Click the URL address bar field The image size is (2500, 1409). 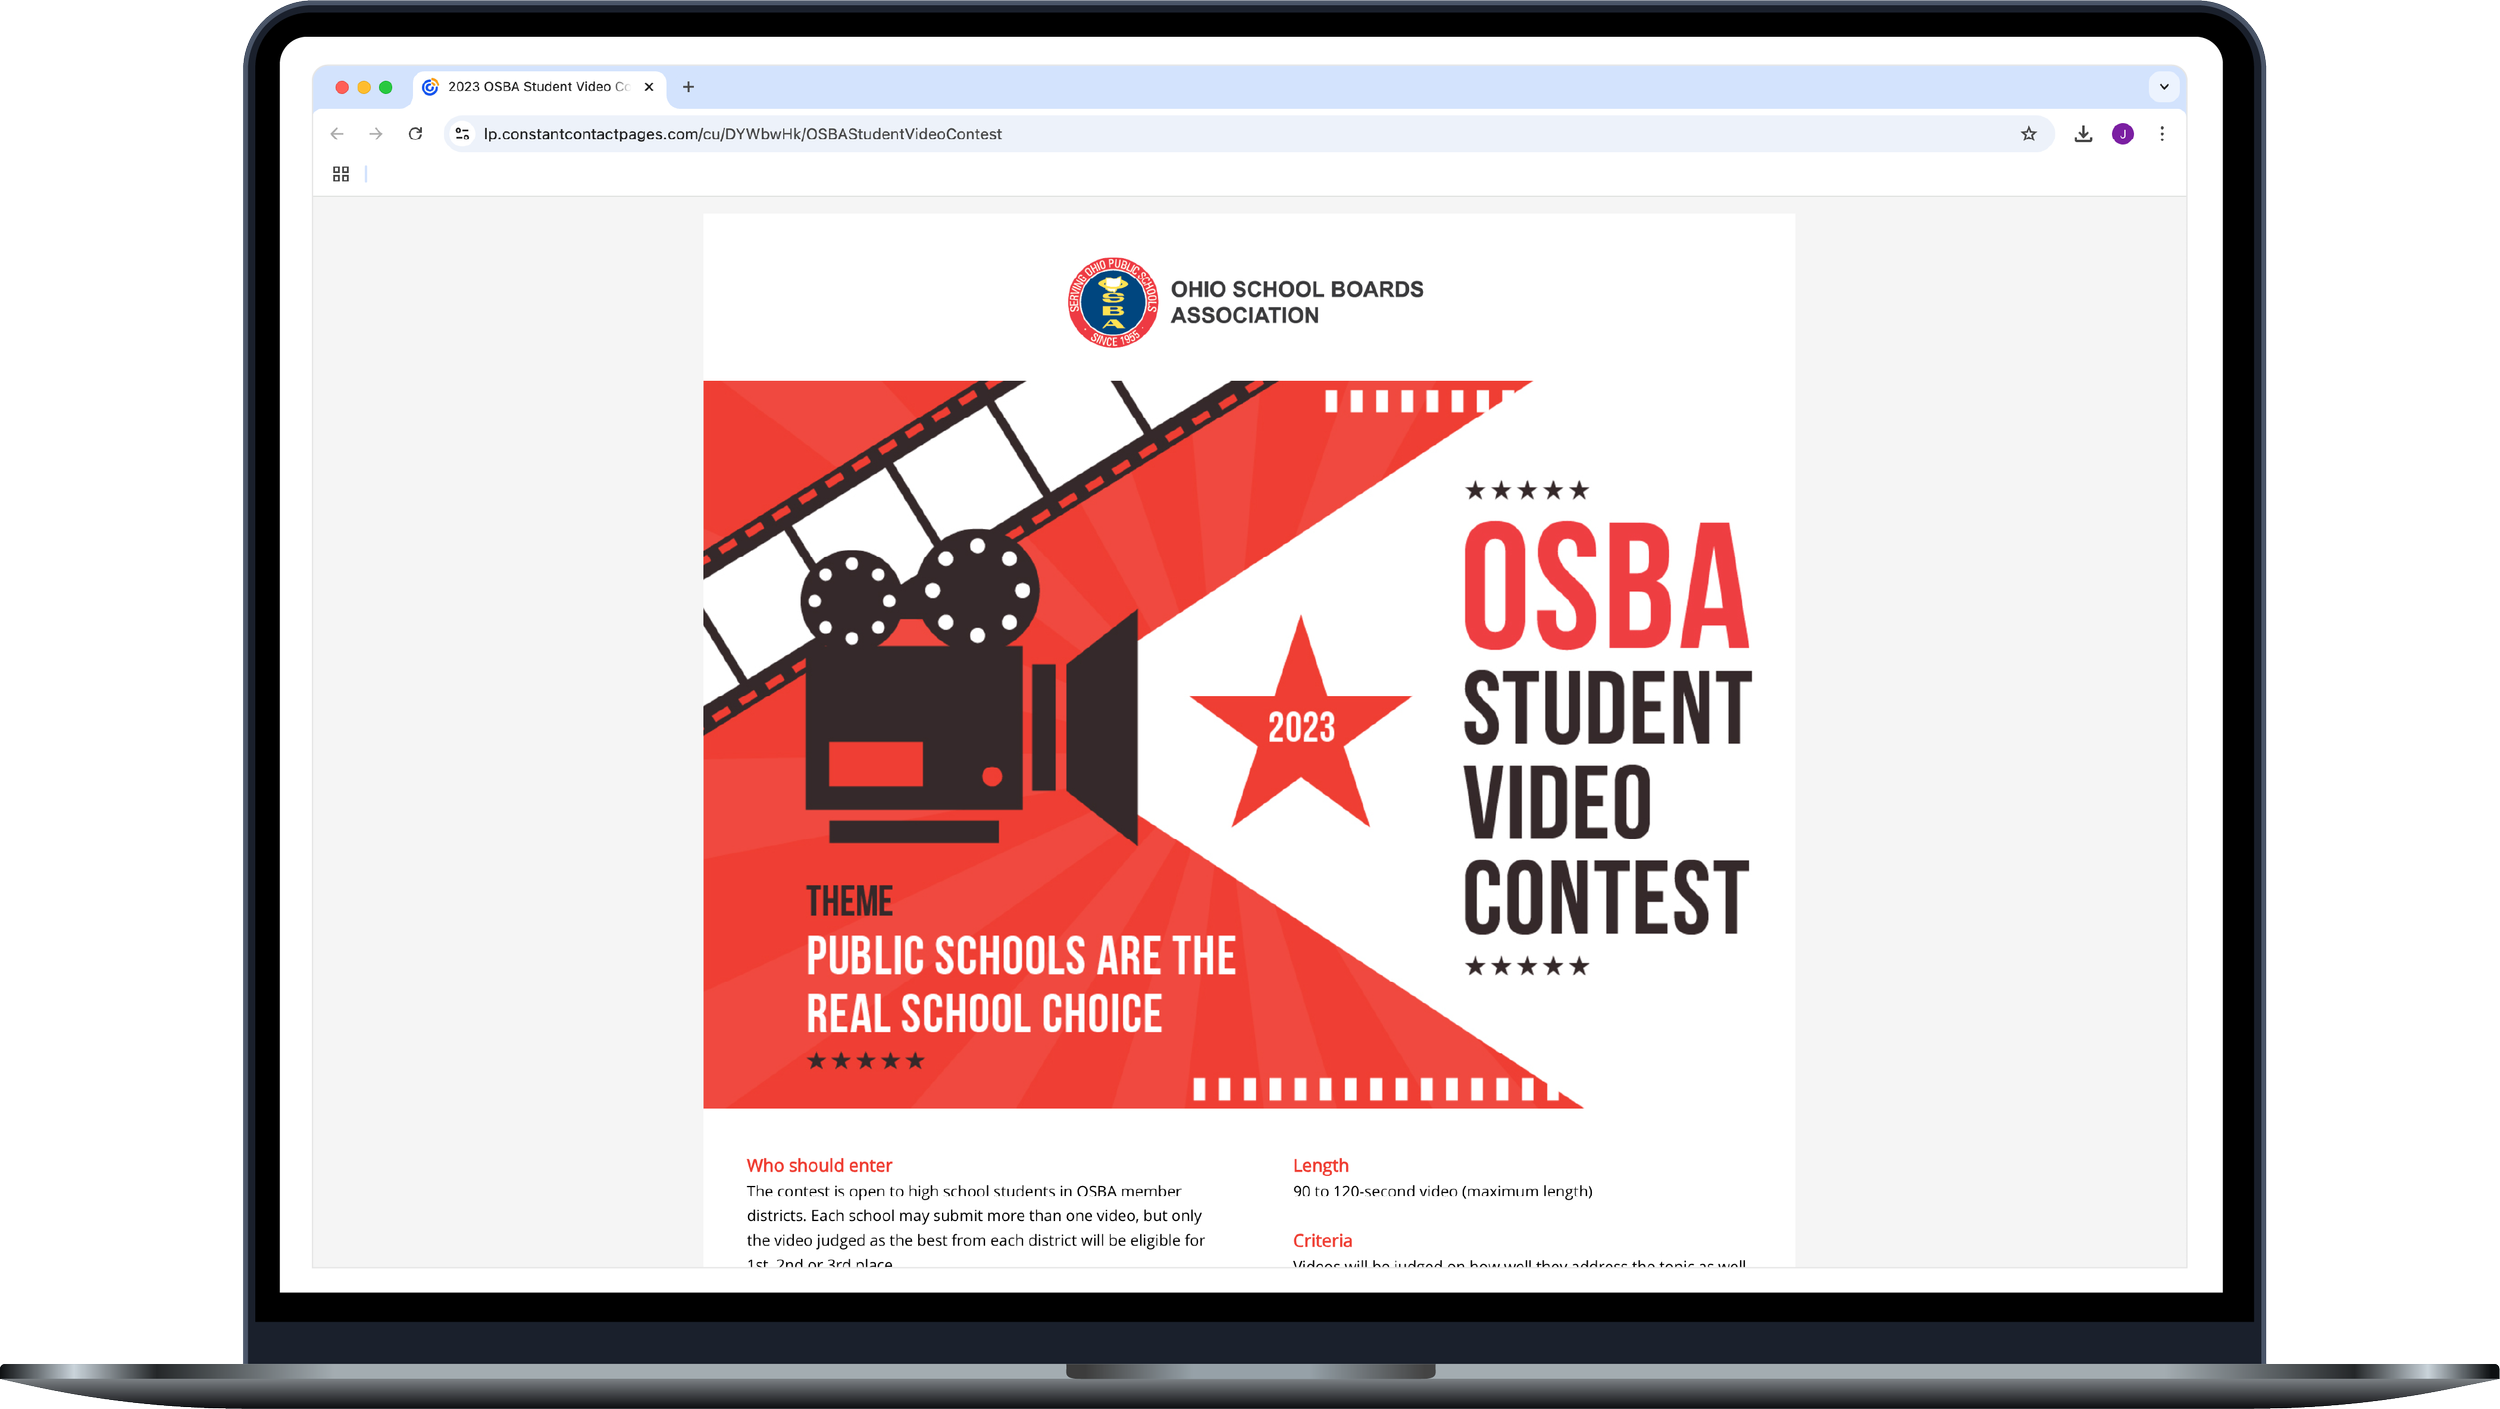tap(1200, 134)
